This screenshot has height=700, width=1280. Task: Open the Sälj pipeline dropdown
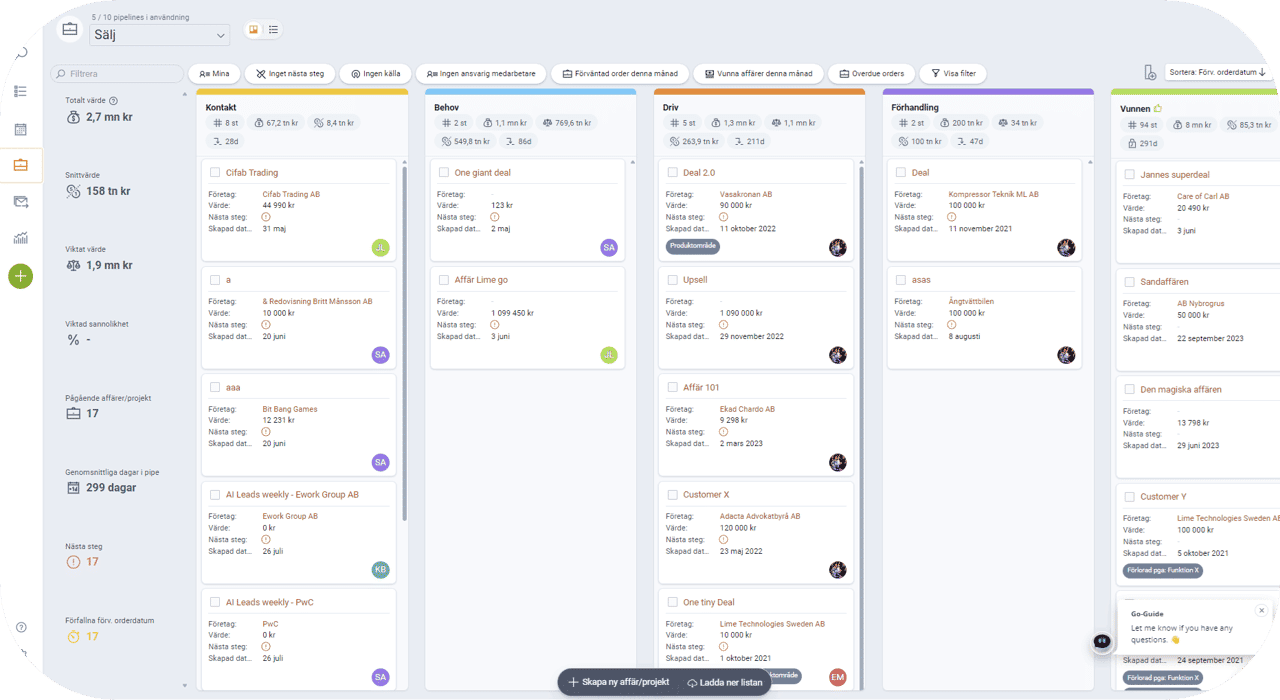click(x=160, y=35)
